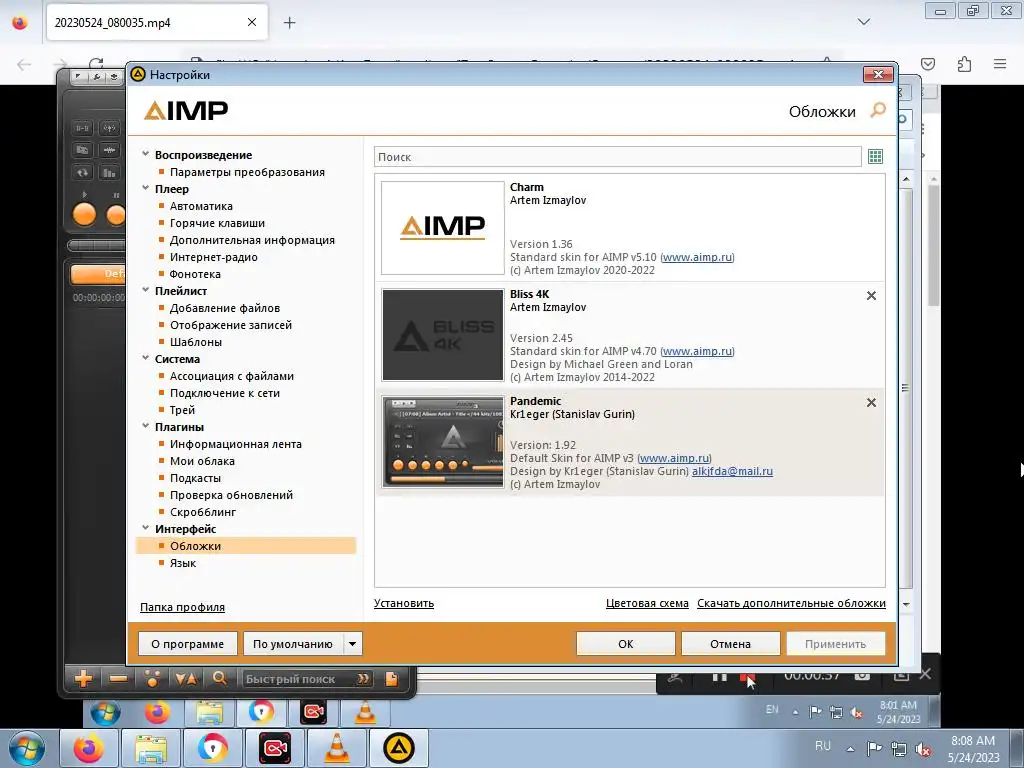Open Ассоциация с файлами page
This screenshot has height=768, width=1024.
[232, 376]
